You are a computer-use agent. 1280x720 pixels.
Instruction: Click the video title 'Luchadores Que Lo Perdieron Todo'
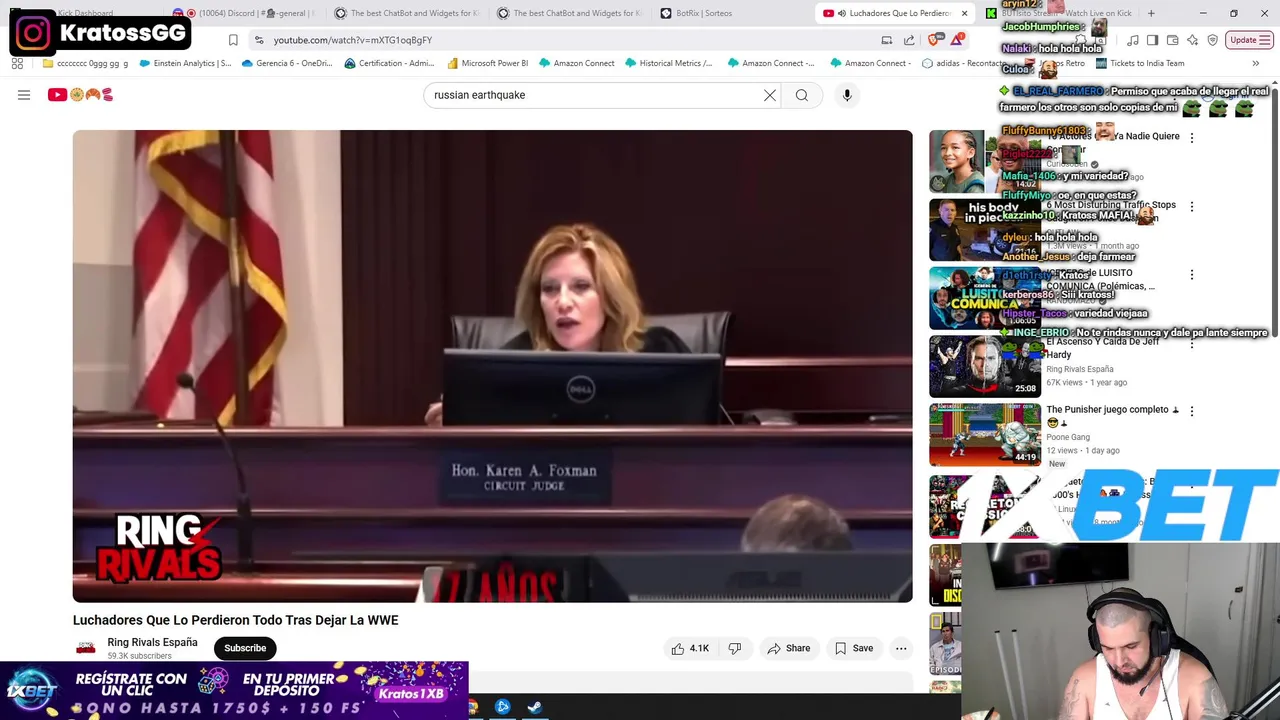tap(235, 620)
